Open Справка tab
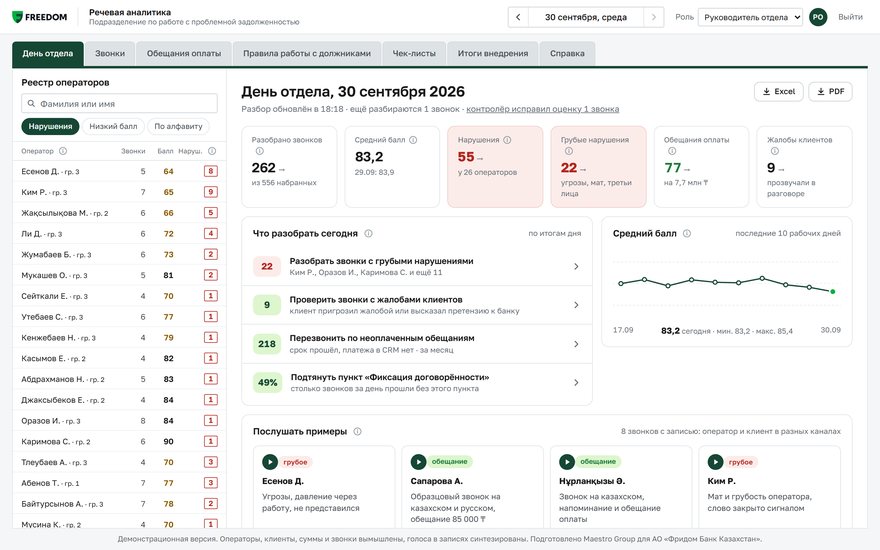Image resolution: width=880 pixels, height=550 pixels. 567,54
